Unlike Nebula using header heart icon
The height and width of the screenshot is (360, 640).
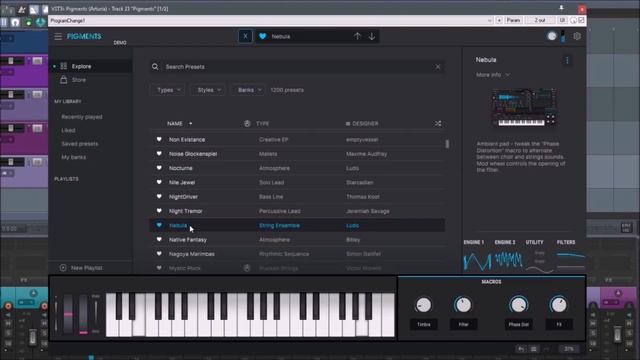click(262, 36)
